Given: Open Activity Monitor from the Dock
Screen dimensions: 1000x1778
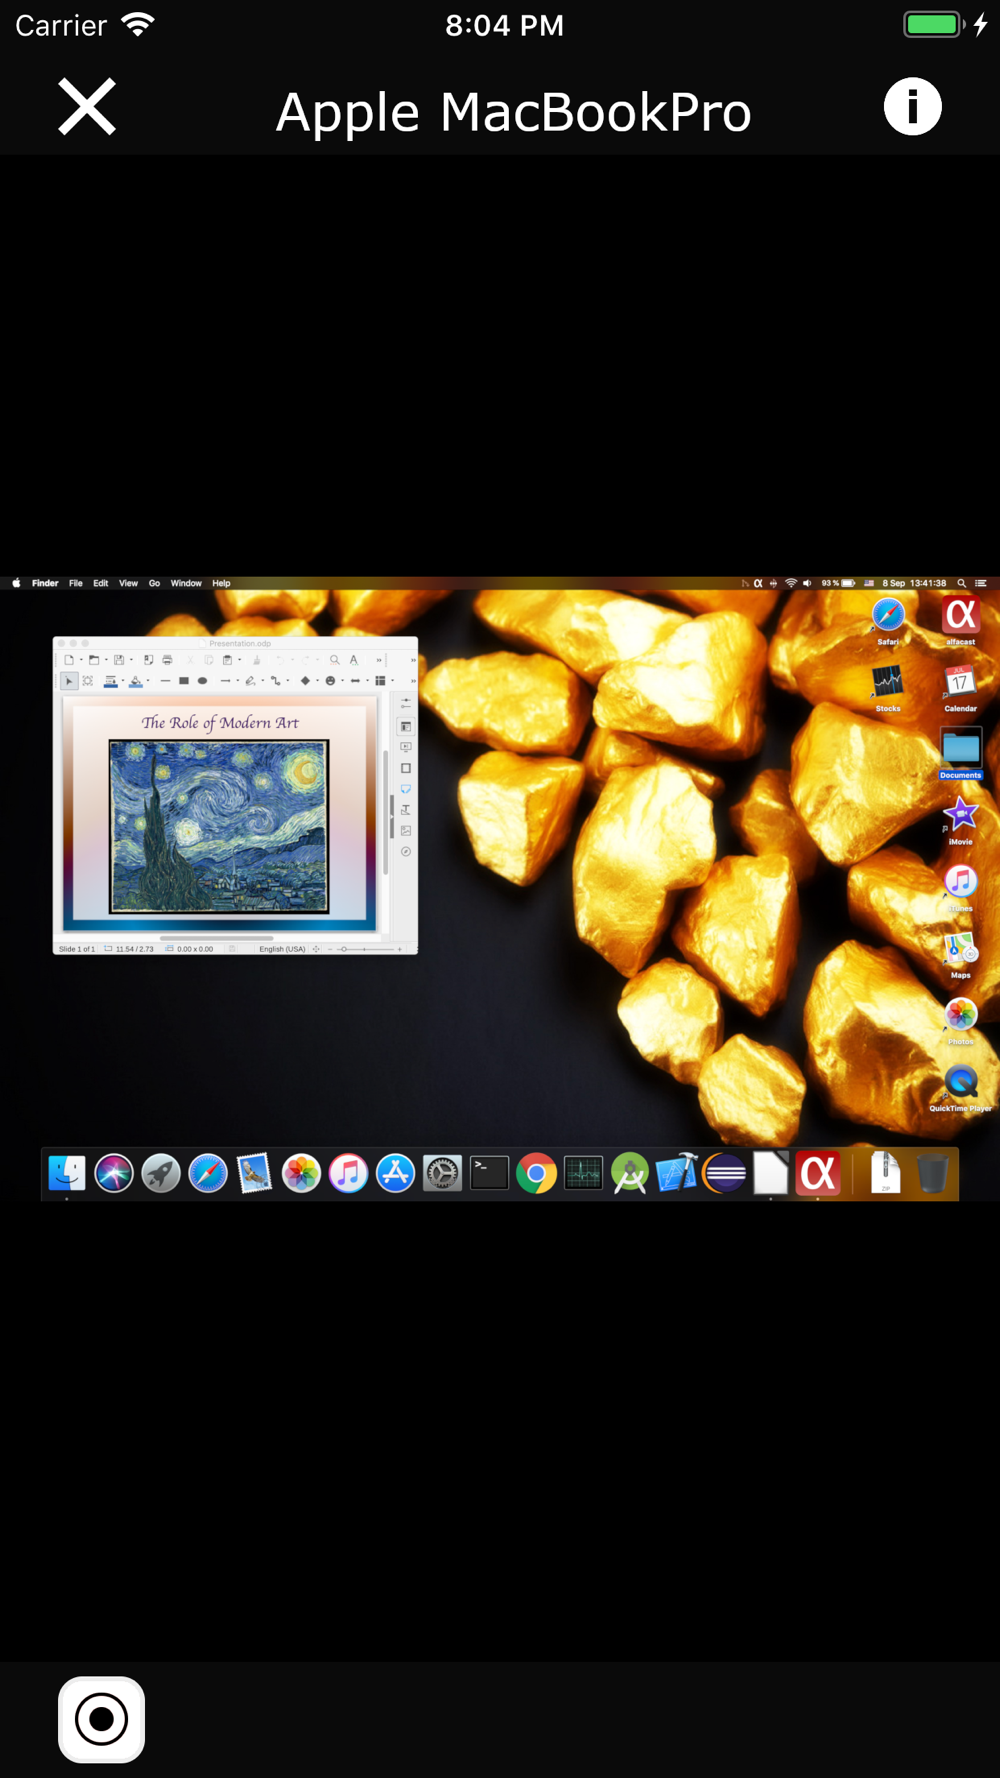Looking at the screenshot, I should pos(583,1173).
